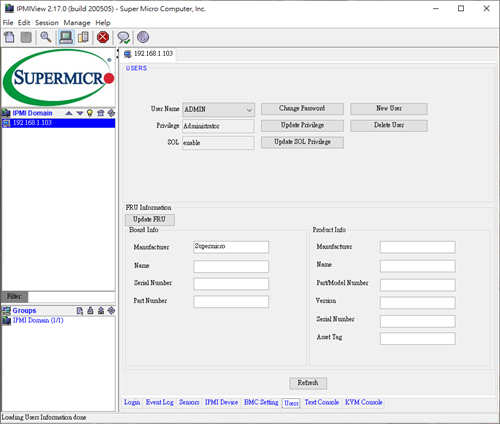Click the Part/Model Number field

tap(417, 285)
